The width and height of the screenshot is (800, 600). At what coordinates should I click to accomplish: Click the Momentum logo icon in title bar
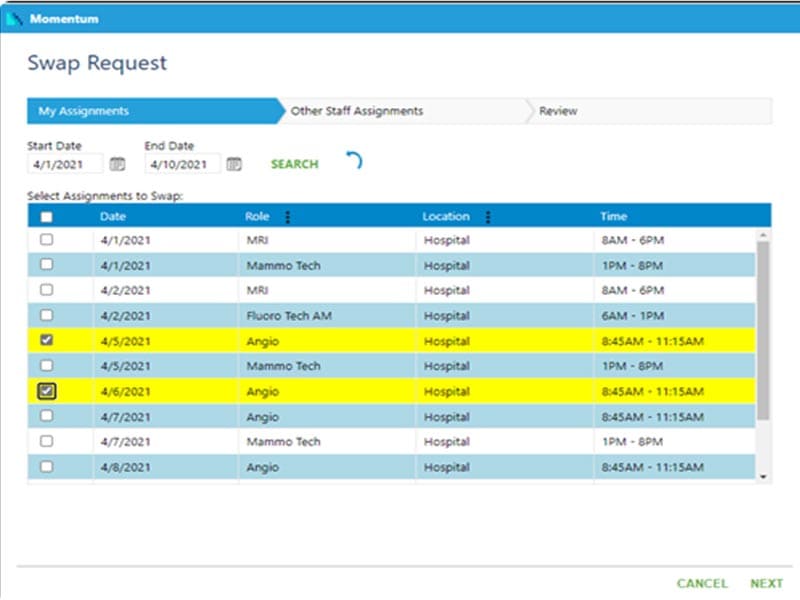click(x=14, y=19)
